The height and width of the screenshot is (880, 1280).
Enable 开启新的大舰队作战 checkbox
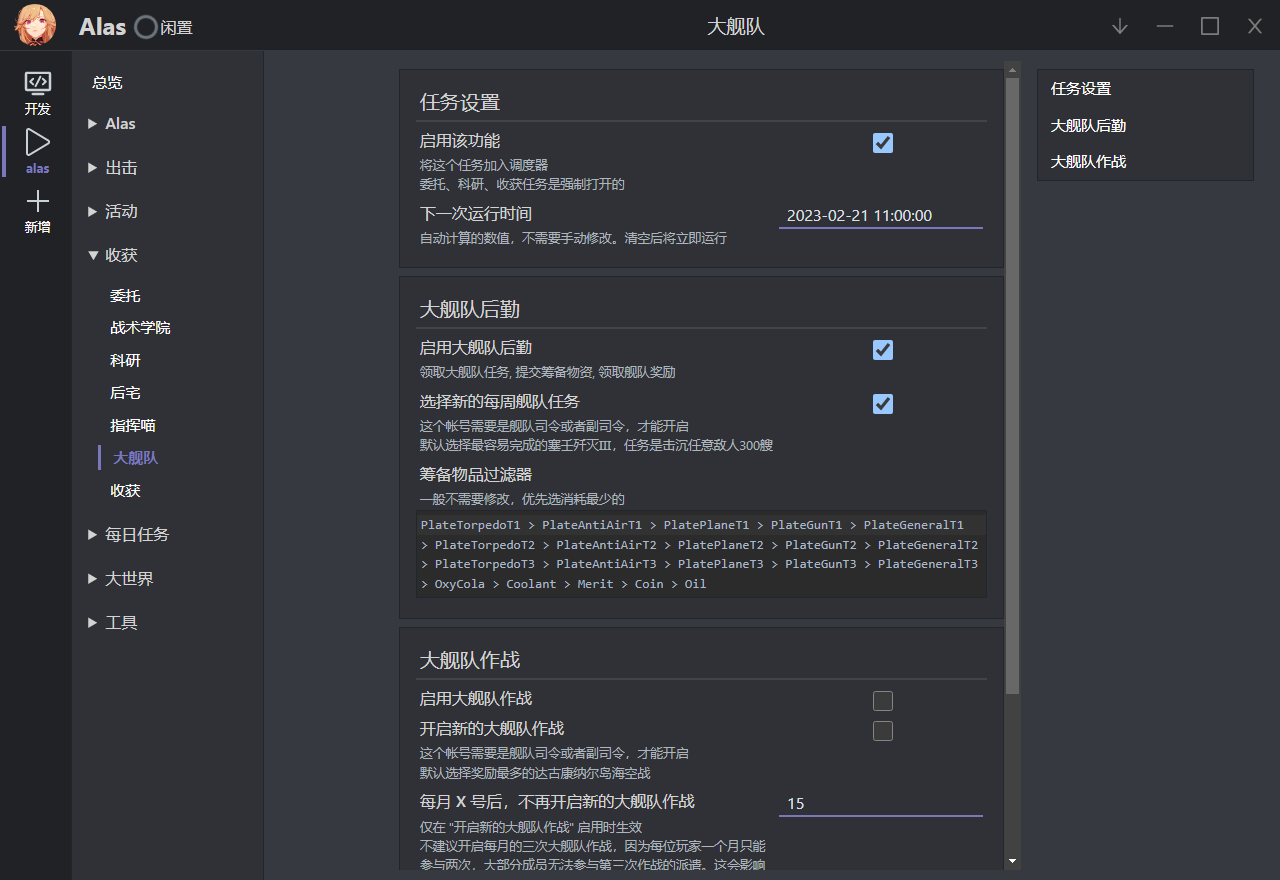883,731
